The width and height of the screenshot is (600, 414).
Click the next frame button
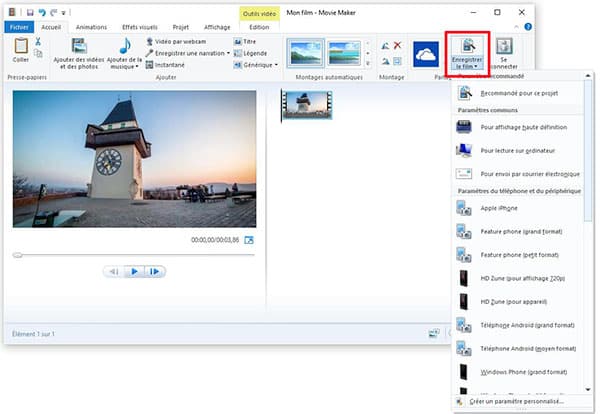point(155,271)
